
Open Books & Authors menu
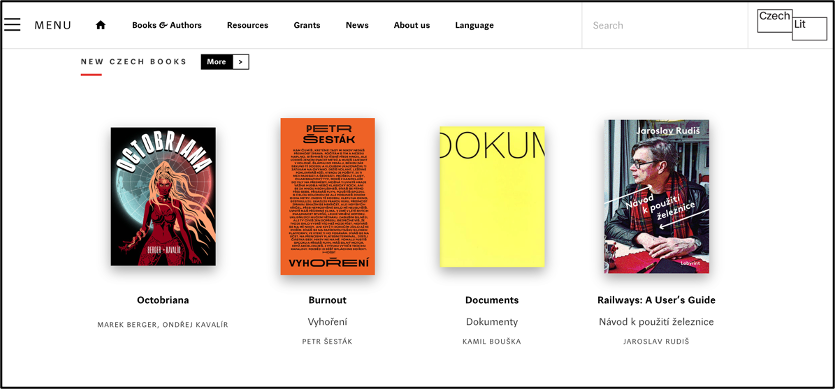tap(167, 25)
